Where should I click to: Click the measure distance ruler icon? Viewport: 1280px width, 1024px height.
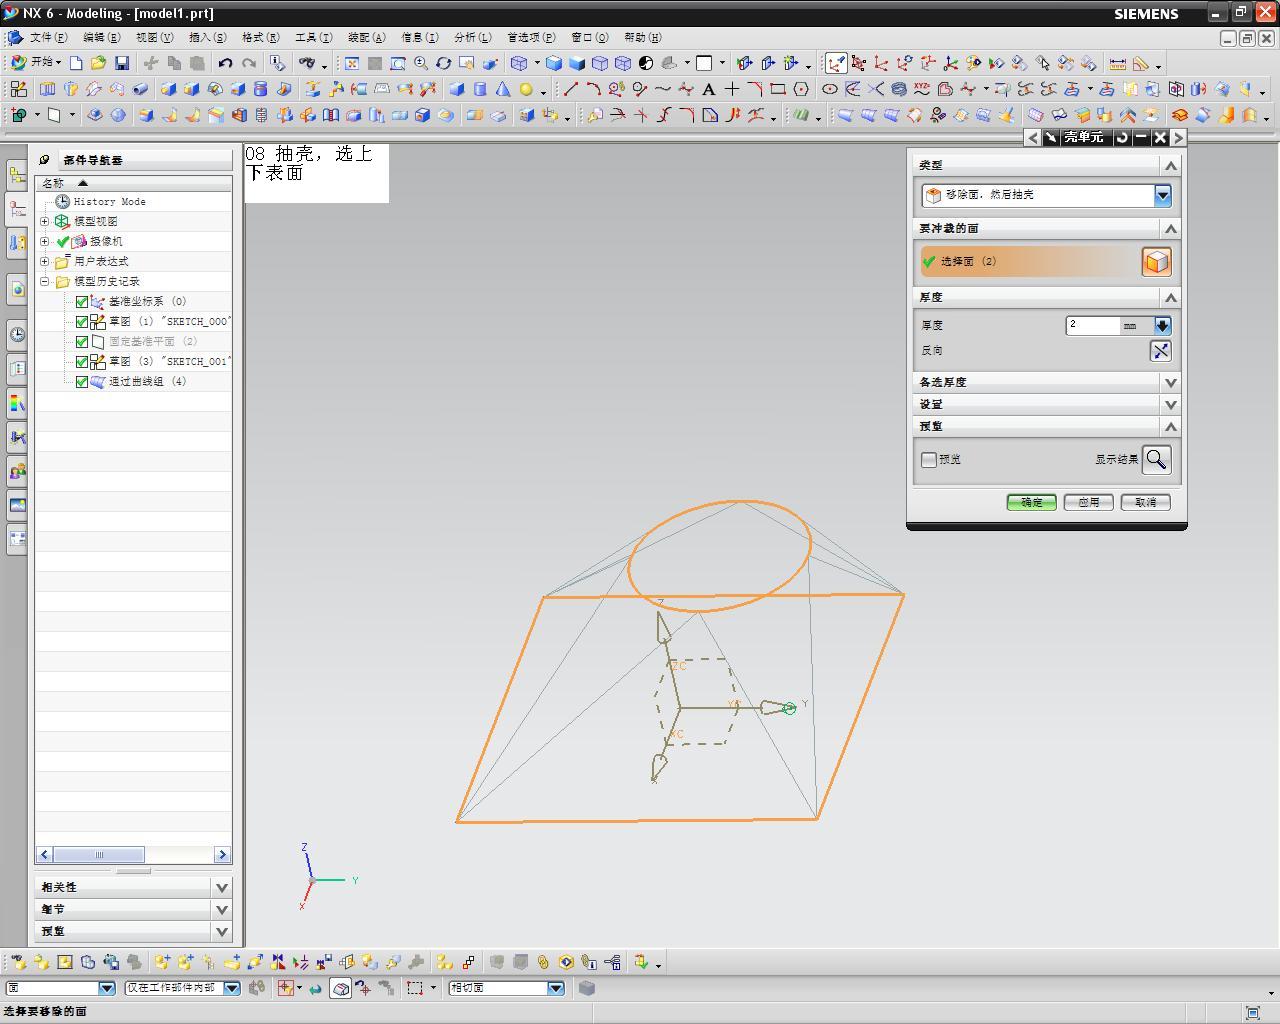[x=1117, y=63]
